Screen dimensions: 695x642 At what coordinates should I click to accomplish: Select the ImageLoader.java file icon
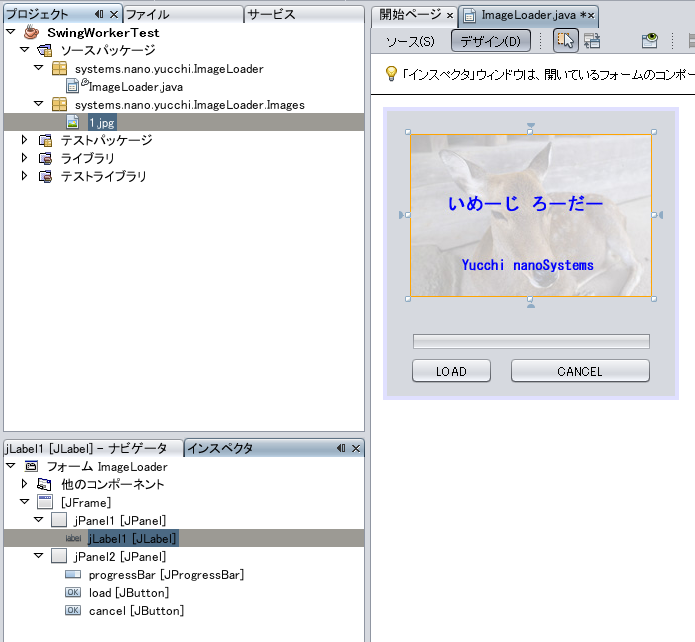pyautogui.click(x=74, y=87)
